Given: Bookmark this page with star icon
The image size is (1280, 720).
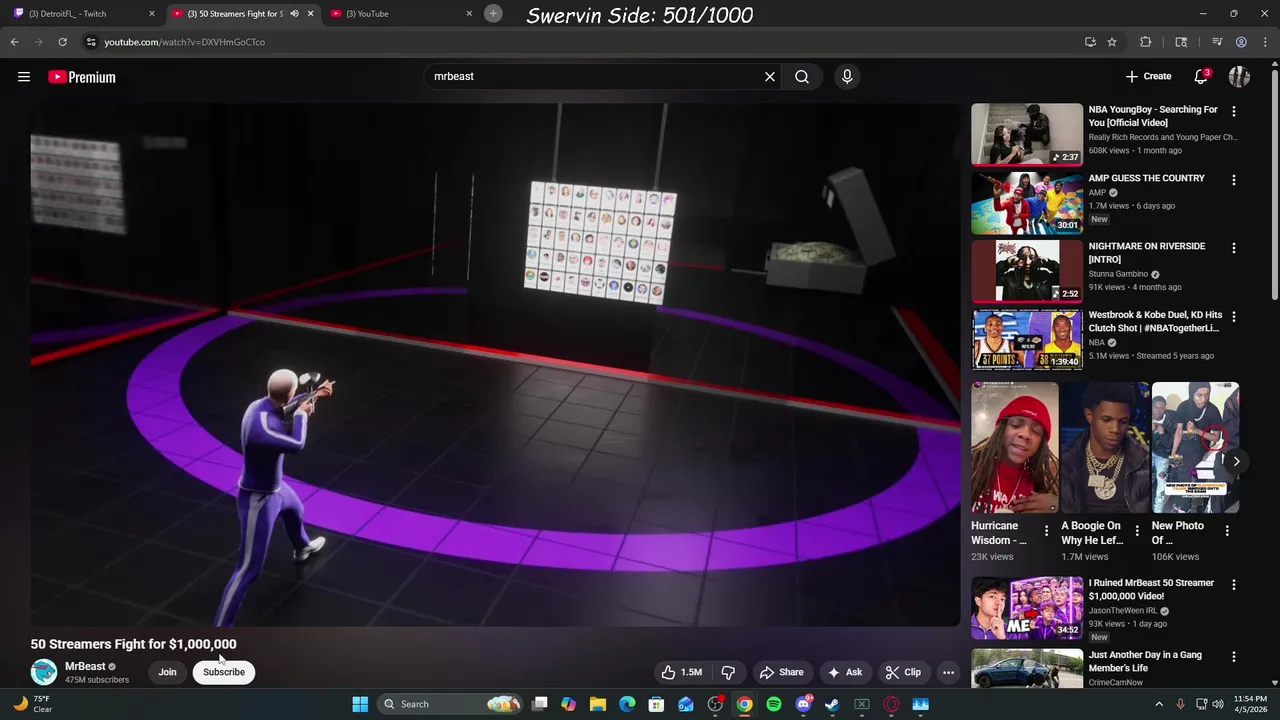Looking at the screenshot, I should (x=1112, y=42).
